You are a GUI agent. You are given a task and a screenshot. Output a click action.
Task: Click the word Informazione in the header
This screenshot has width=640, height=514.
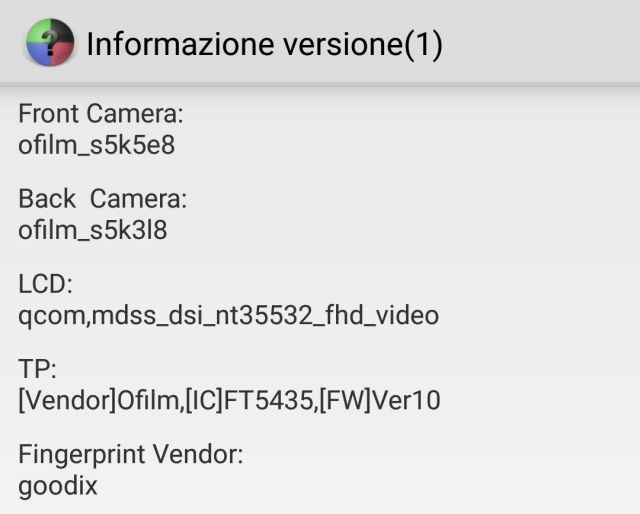click(180, 43)
